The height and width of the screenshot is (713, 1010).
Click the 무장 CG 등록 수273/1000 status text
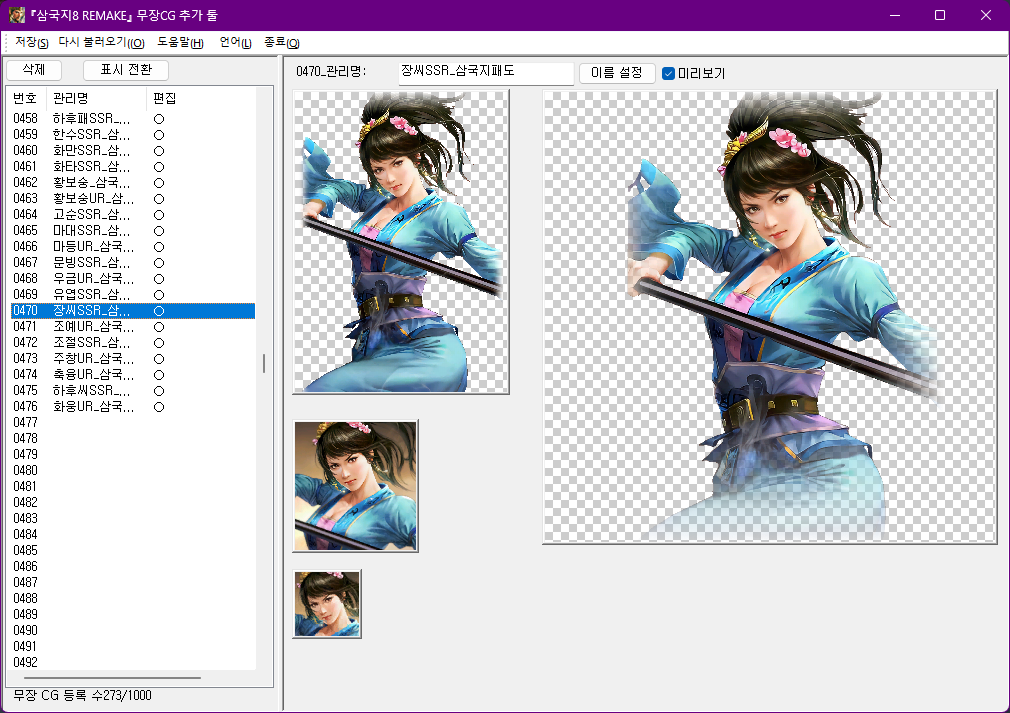82,696
